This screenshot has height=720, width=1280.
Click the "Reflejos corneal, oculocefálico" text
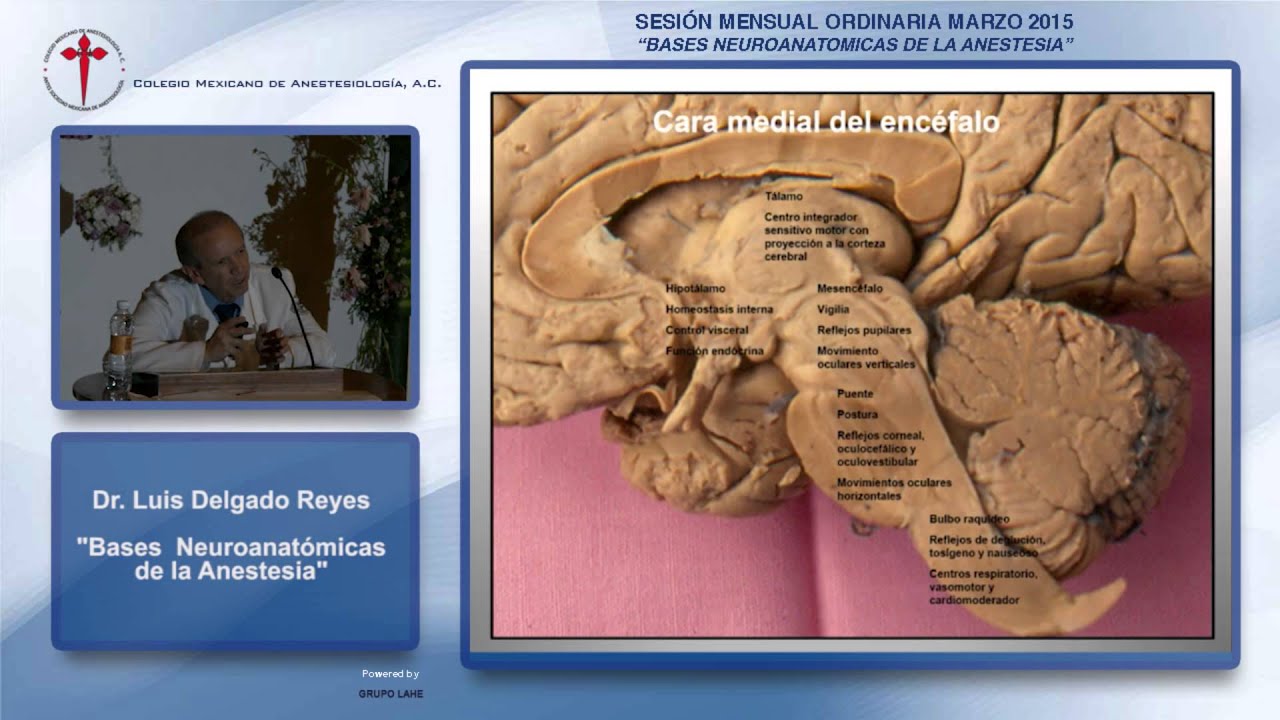pyautogui.click(x=881, y=448)
